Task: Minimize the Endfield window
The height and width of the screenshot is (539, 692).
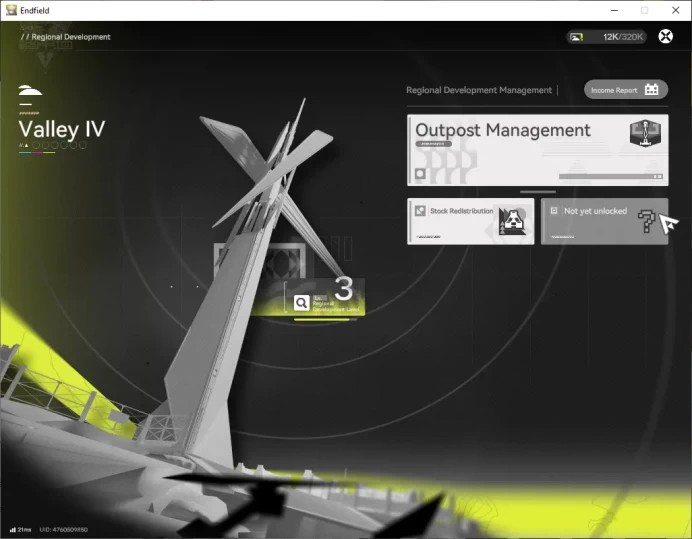Action: (x=614, y=10)
